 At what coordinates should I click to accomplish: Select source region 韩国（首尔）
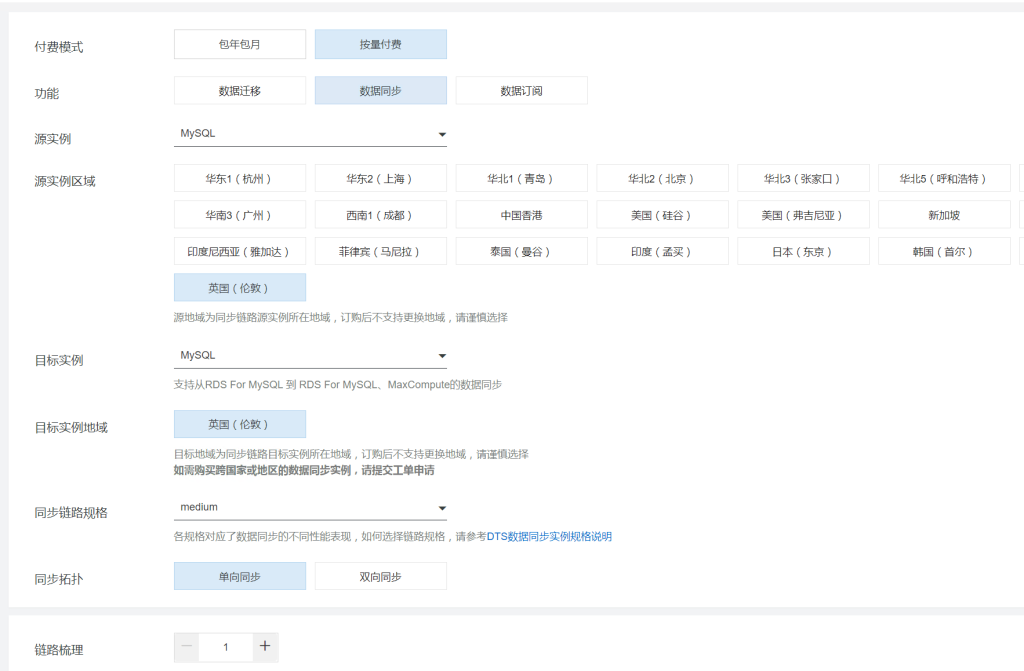[x=944, y=252]
